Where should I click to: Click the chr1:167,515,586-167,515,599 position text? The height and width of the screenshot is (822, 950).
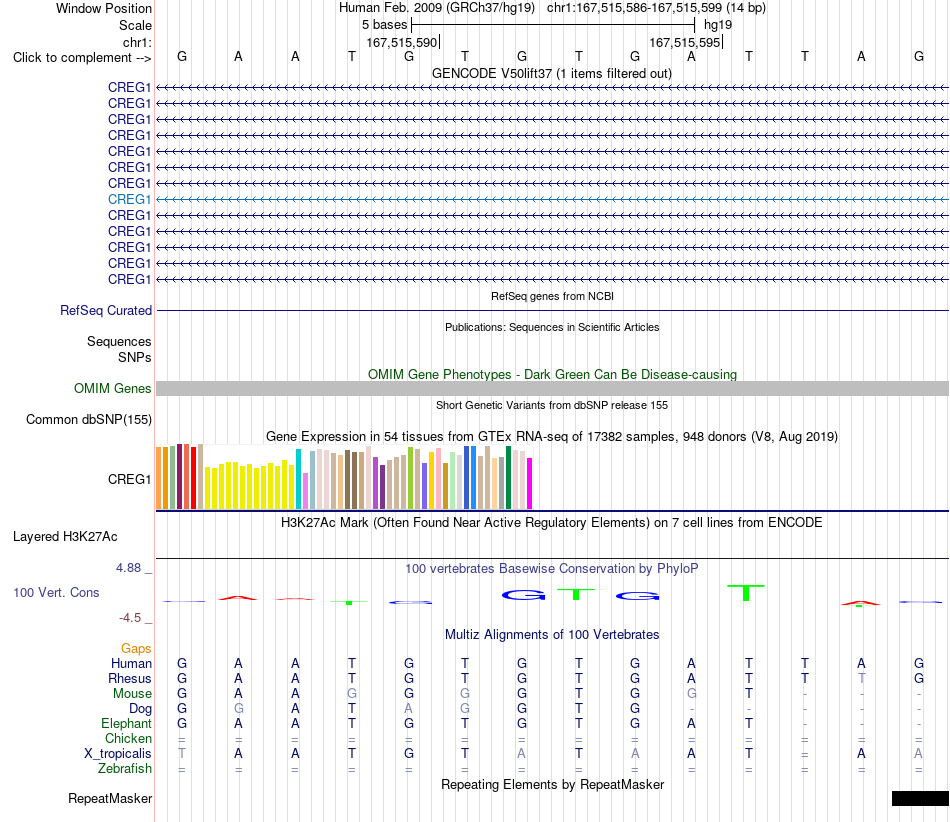656,8
